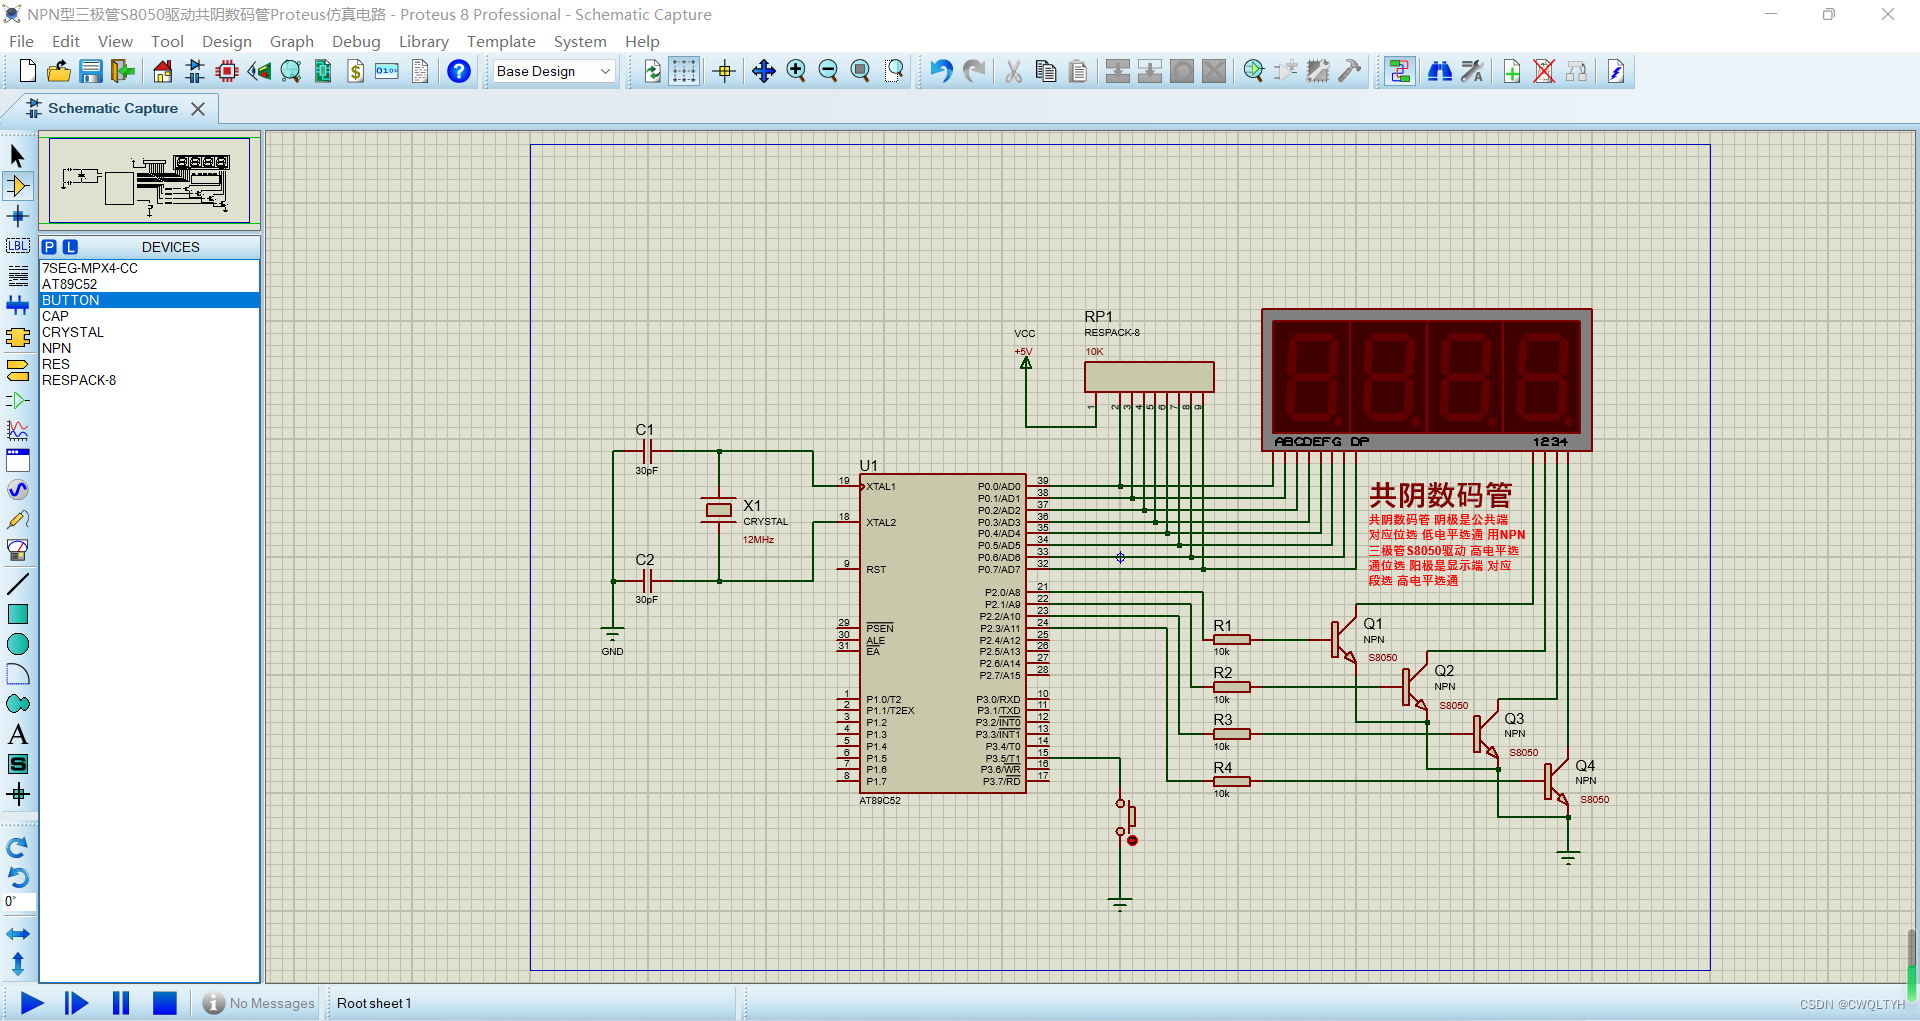This screenshot has height=1021, width=1920.
Task: Open the File menu
Action: point(21,41)
